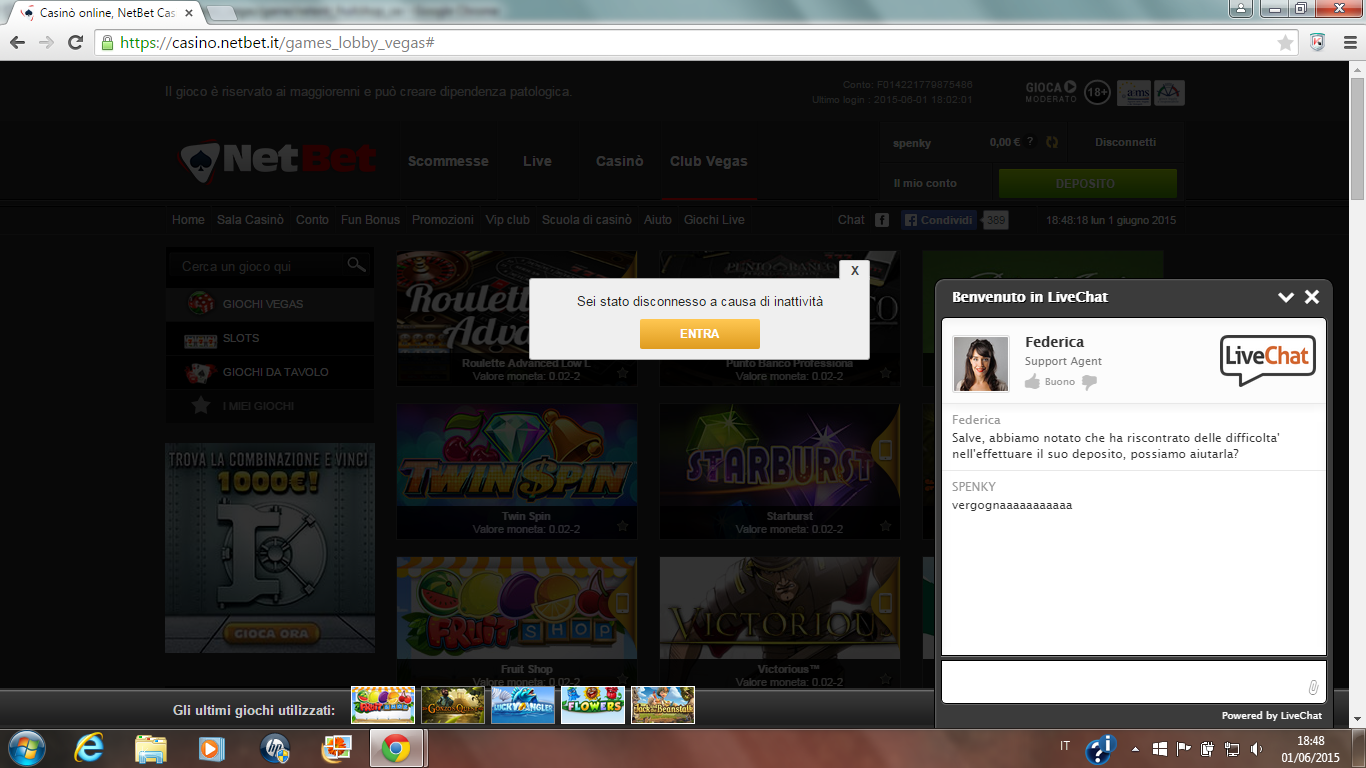The width and height of the screenshot is (1366, 768).
Task: Select SLOTS category
Action: (270, 338)
